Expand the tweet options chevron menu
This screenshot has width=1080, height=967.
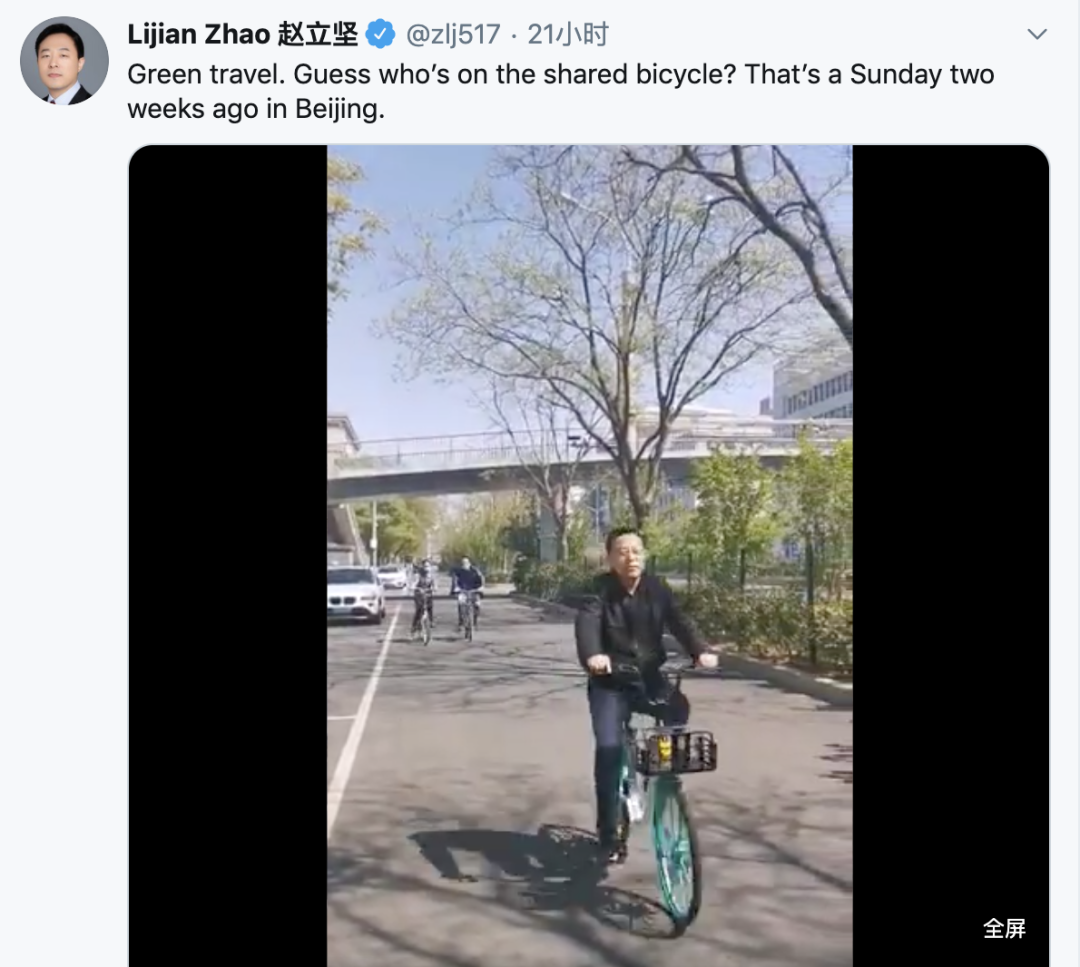pos(1037,35)
